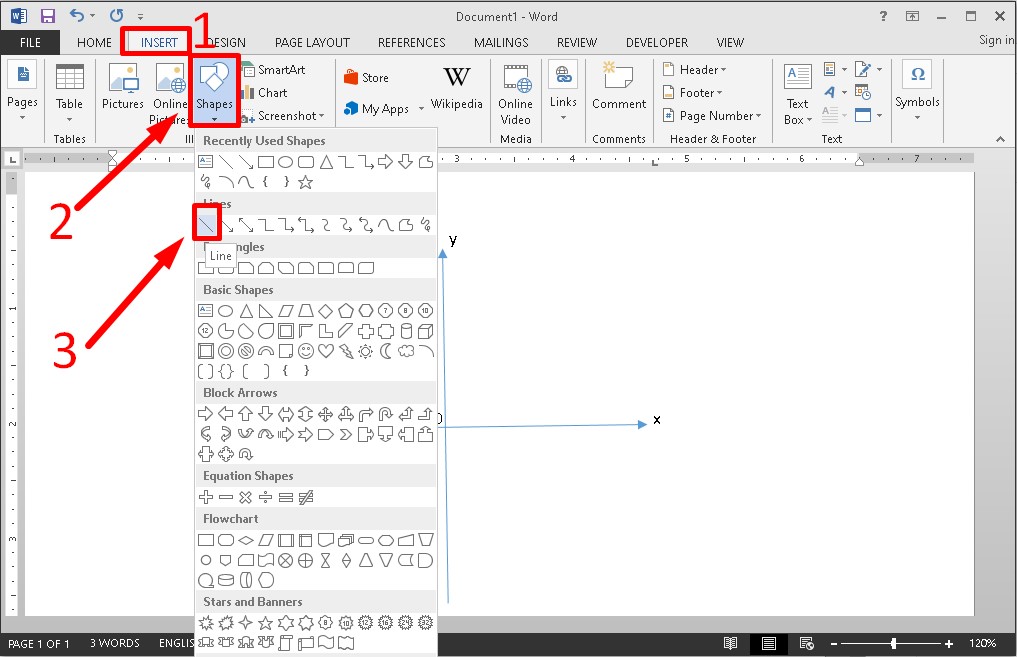Click the 120% zoom level indicator
This screenshot has width=1017, height=657.
982,643
